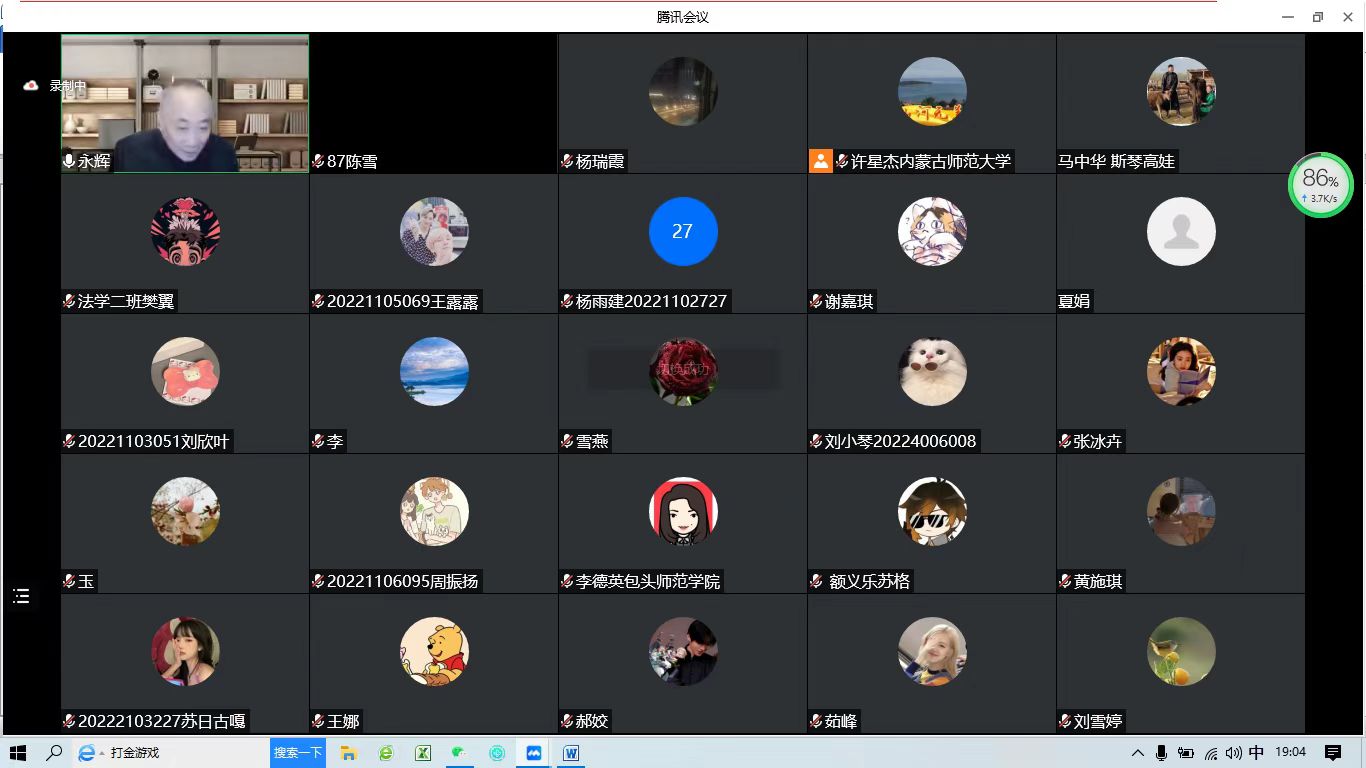Viewport: 1366px width, 768px height.
Task: Click the orange host badge next to 许星杰
Action: (820, 161)
